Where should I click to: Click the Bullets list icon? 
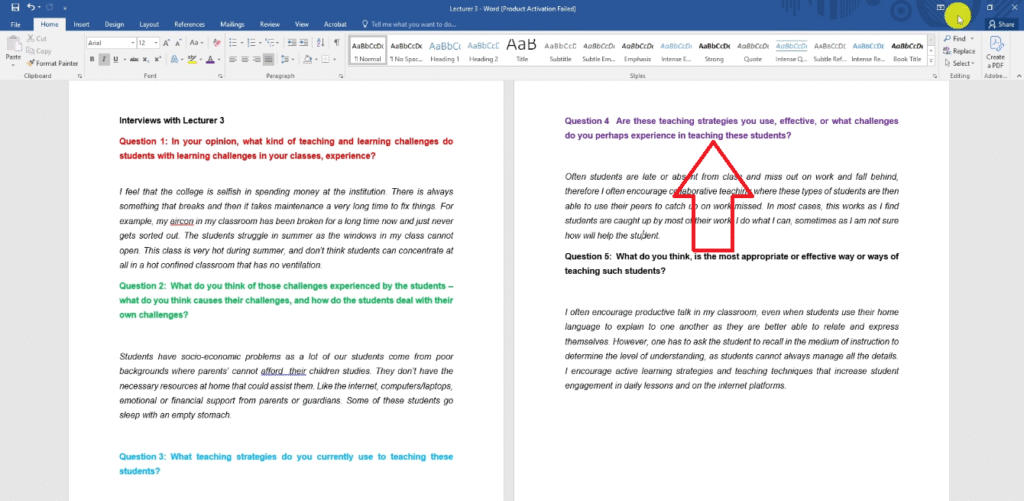pos(233,43)
